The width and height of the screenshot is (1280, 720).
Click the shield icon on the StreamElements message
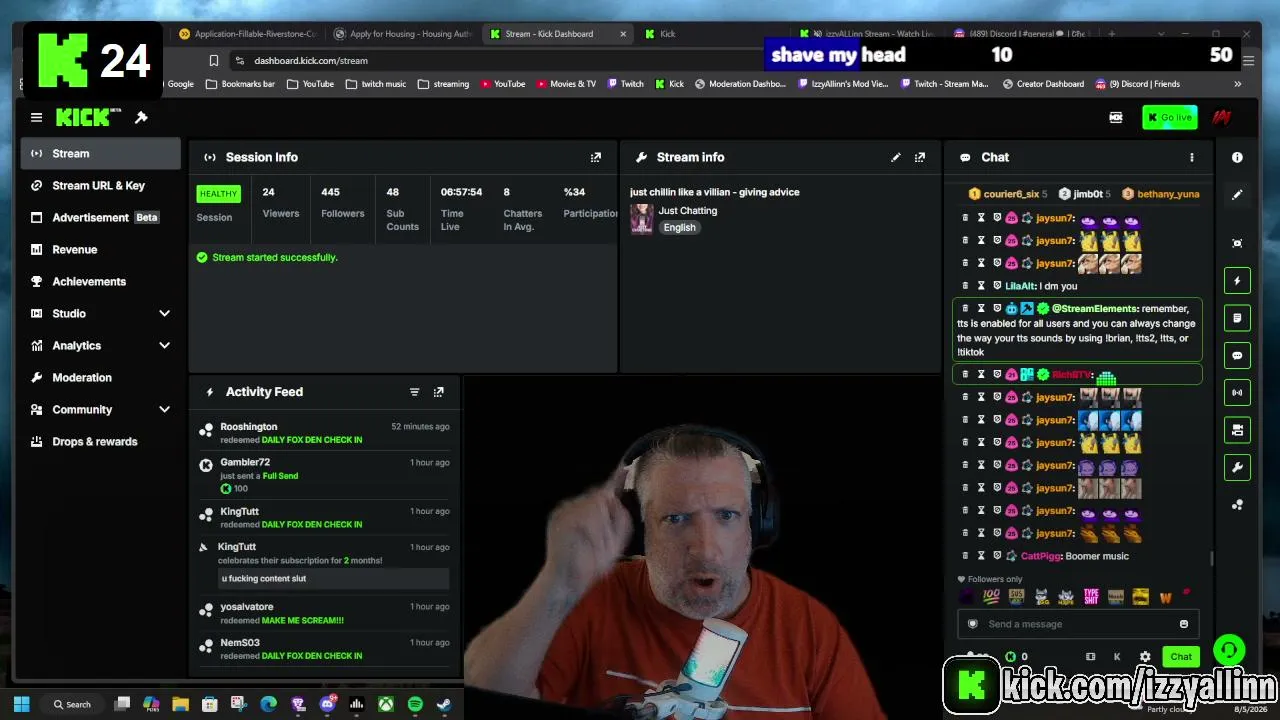pos(997,309)
